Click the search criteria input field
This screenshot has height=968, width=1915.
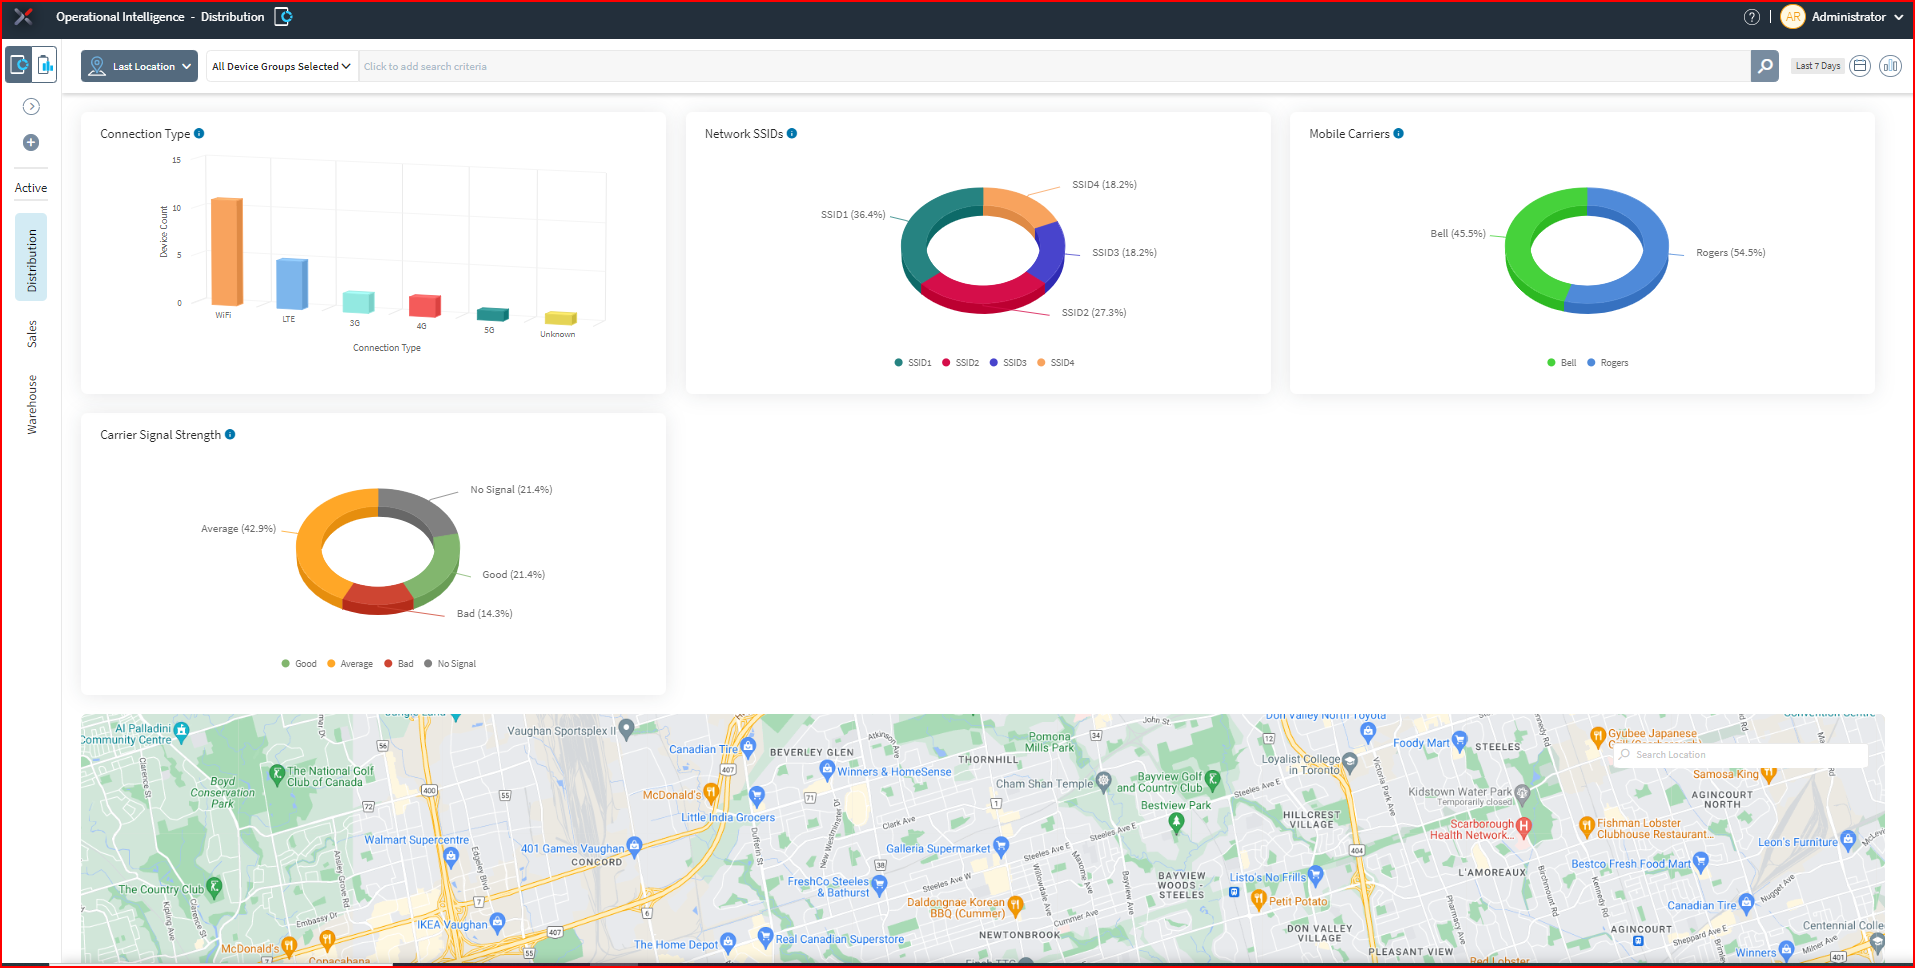(1053, 67)
